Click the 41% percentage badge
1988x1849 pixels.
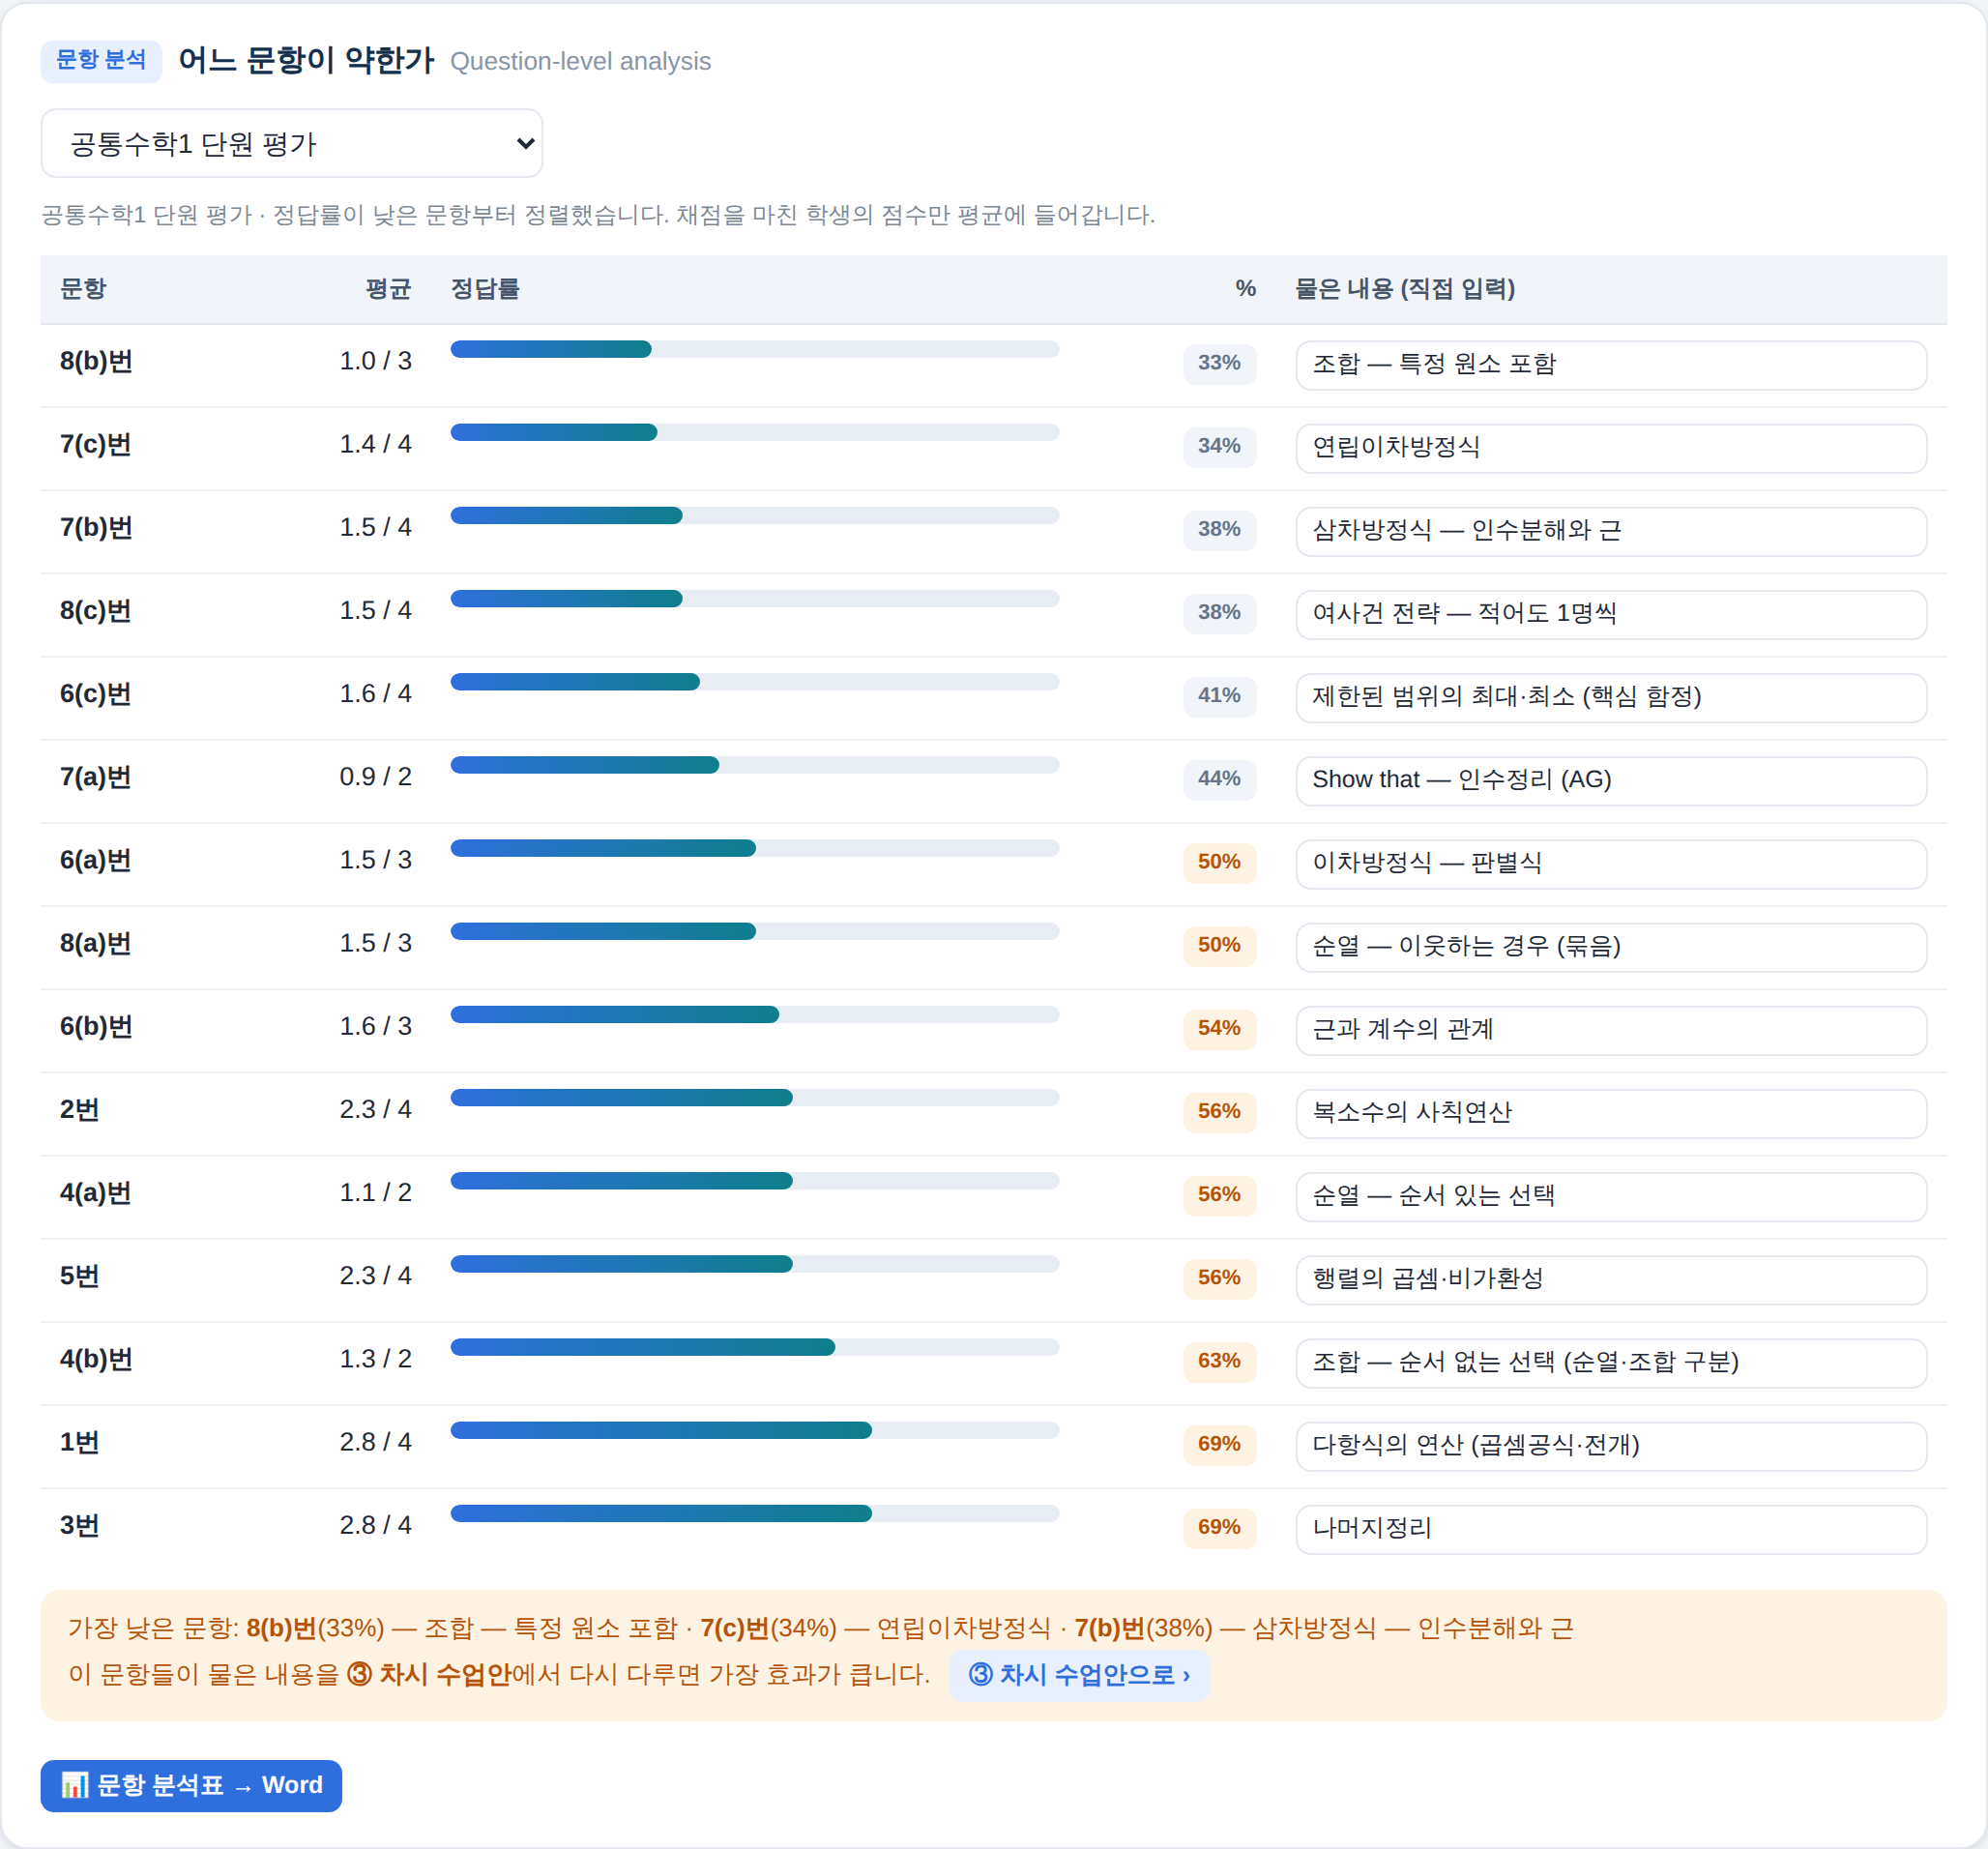click(x=1219, y=695)
